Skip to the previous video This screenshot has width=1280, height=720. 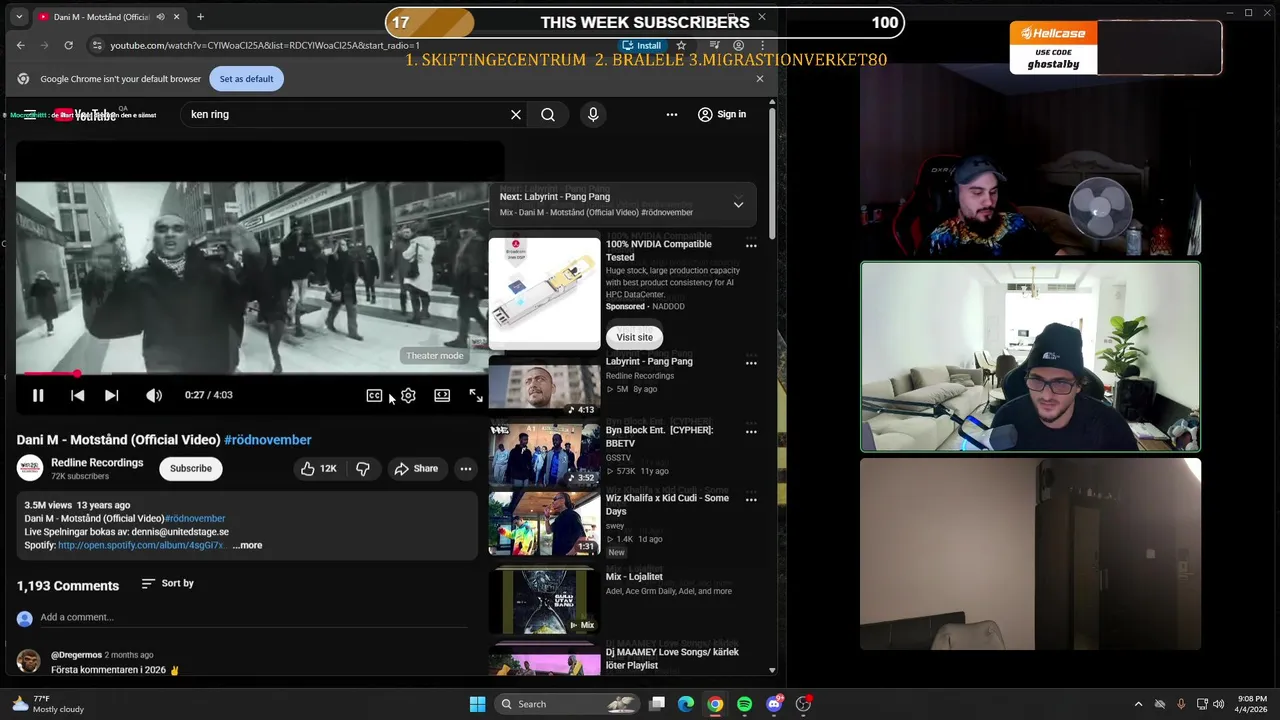pos(77,395)
